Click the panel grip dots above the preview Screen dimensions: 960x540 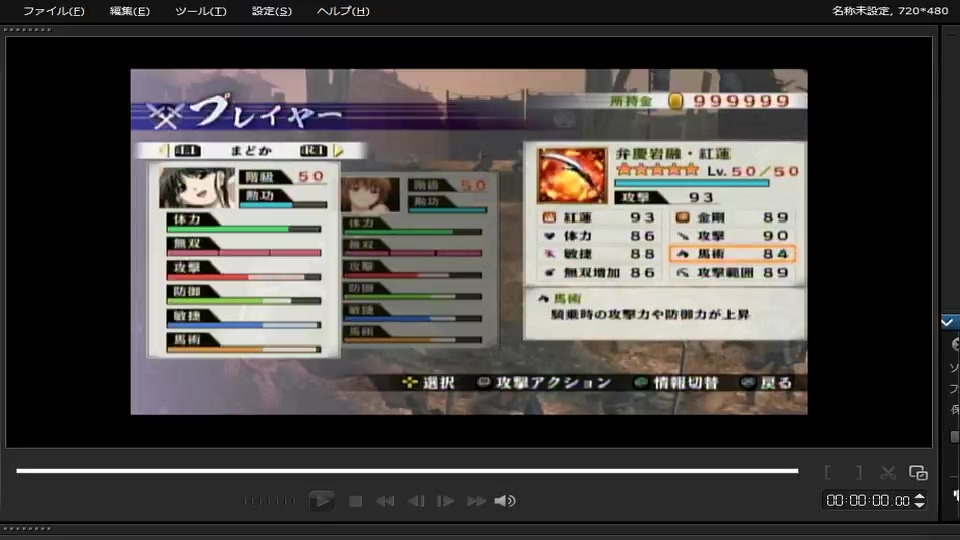point(28,29)
